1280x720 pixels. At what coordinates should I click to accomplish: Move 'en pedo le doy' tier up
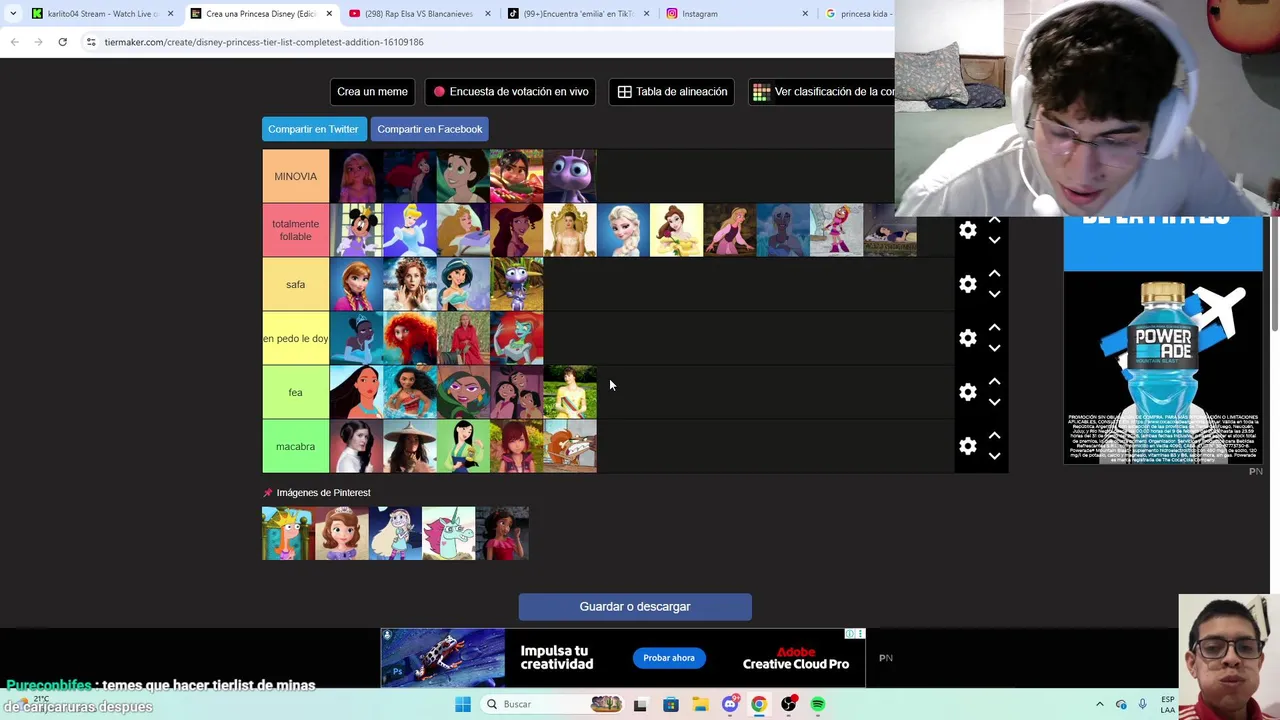(x=994, y=327)
